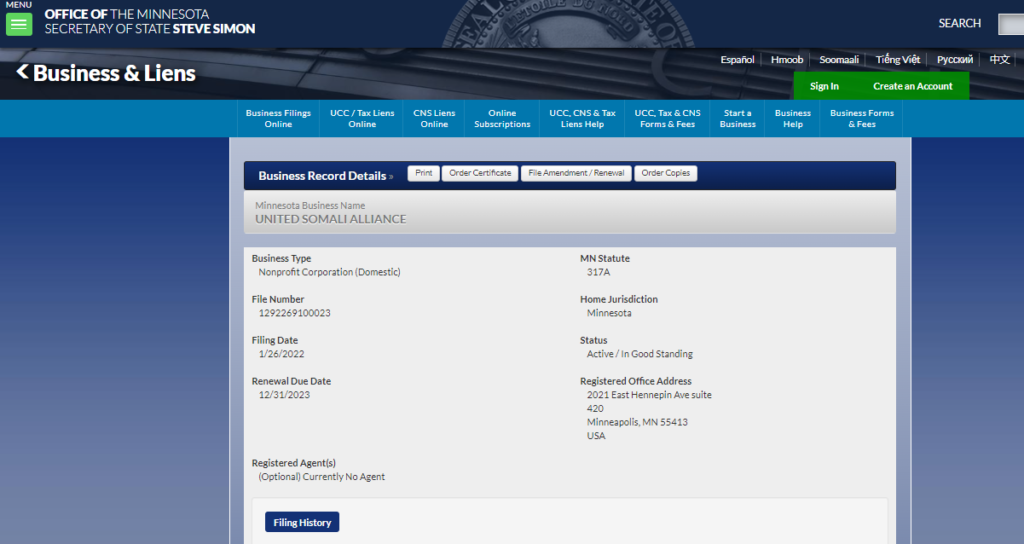The width and height of the screenshot is (1024, 544).
Task: Click (Optional) Currently No Agent text
Action: (321, 477)
